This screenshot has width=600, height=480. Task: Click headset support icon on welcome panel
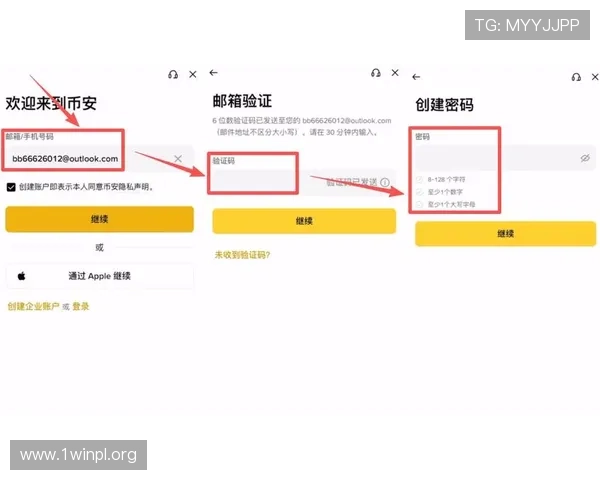(x=173, y=74)
